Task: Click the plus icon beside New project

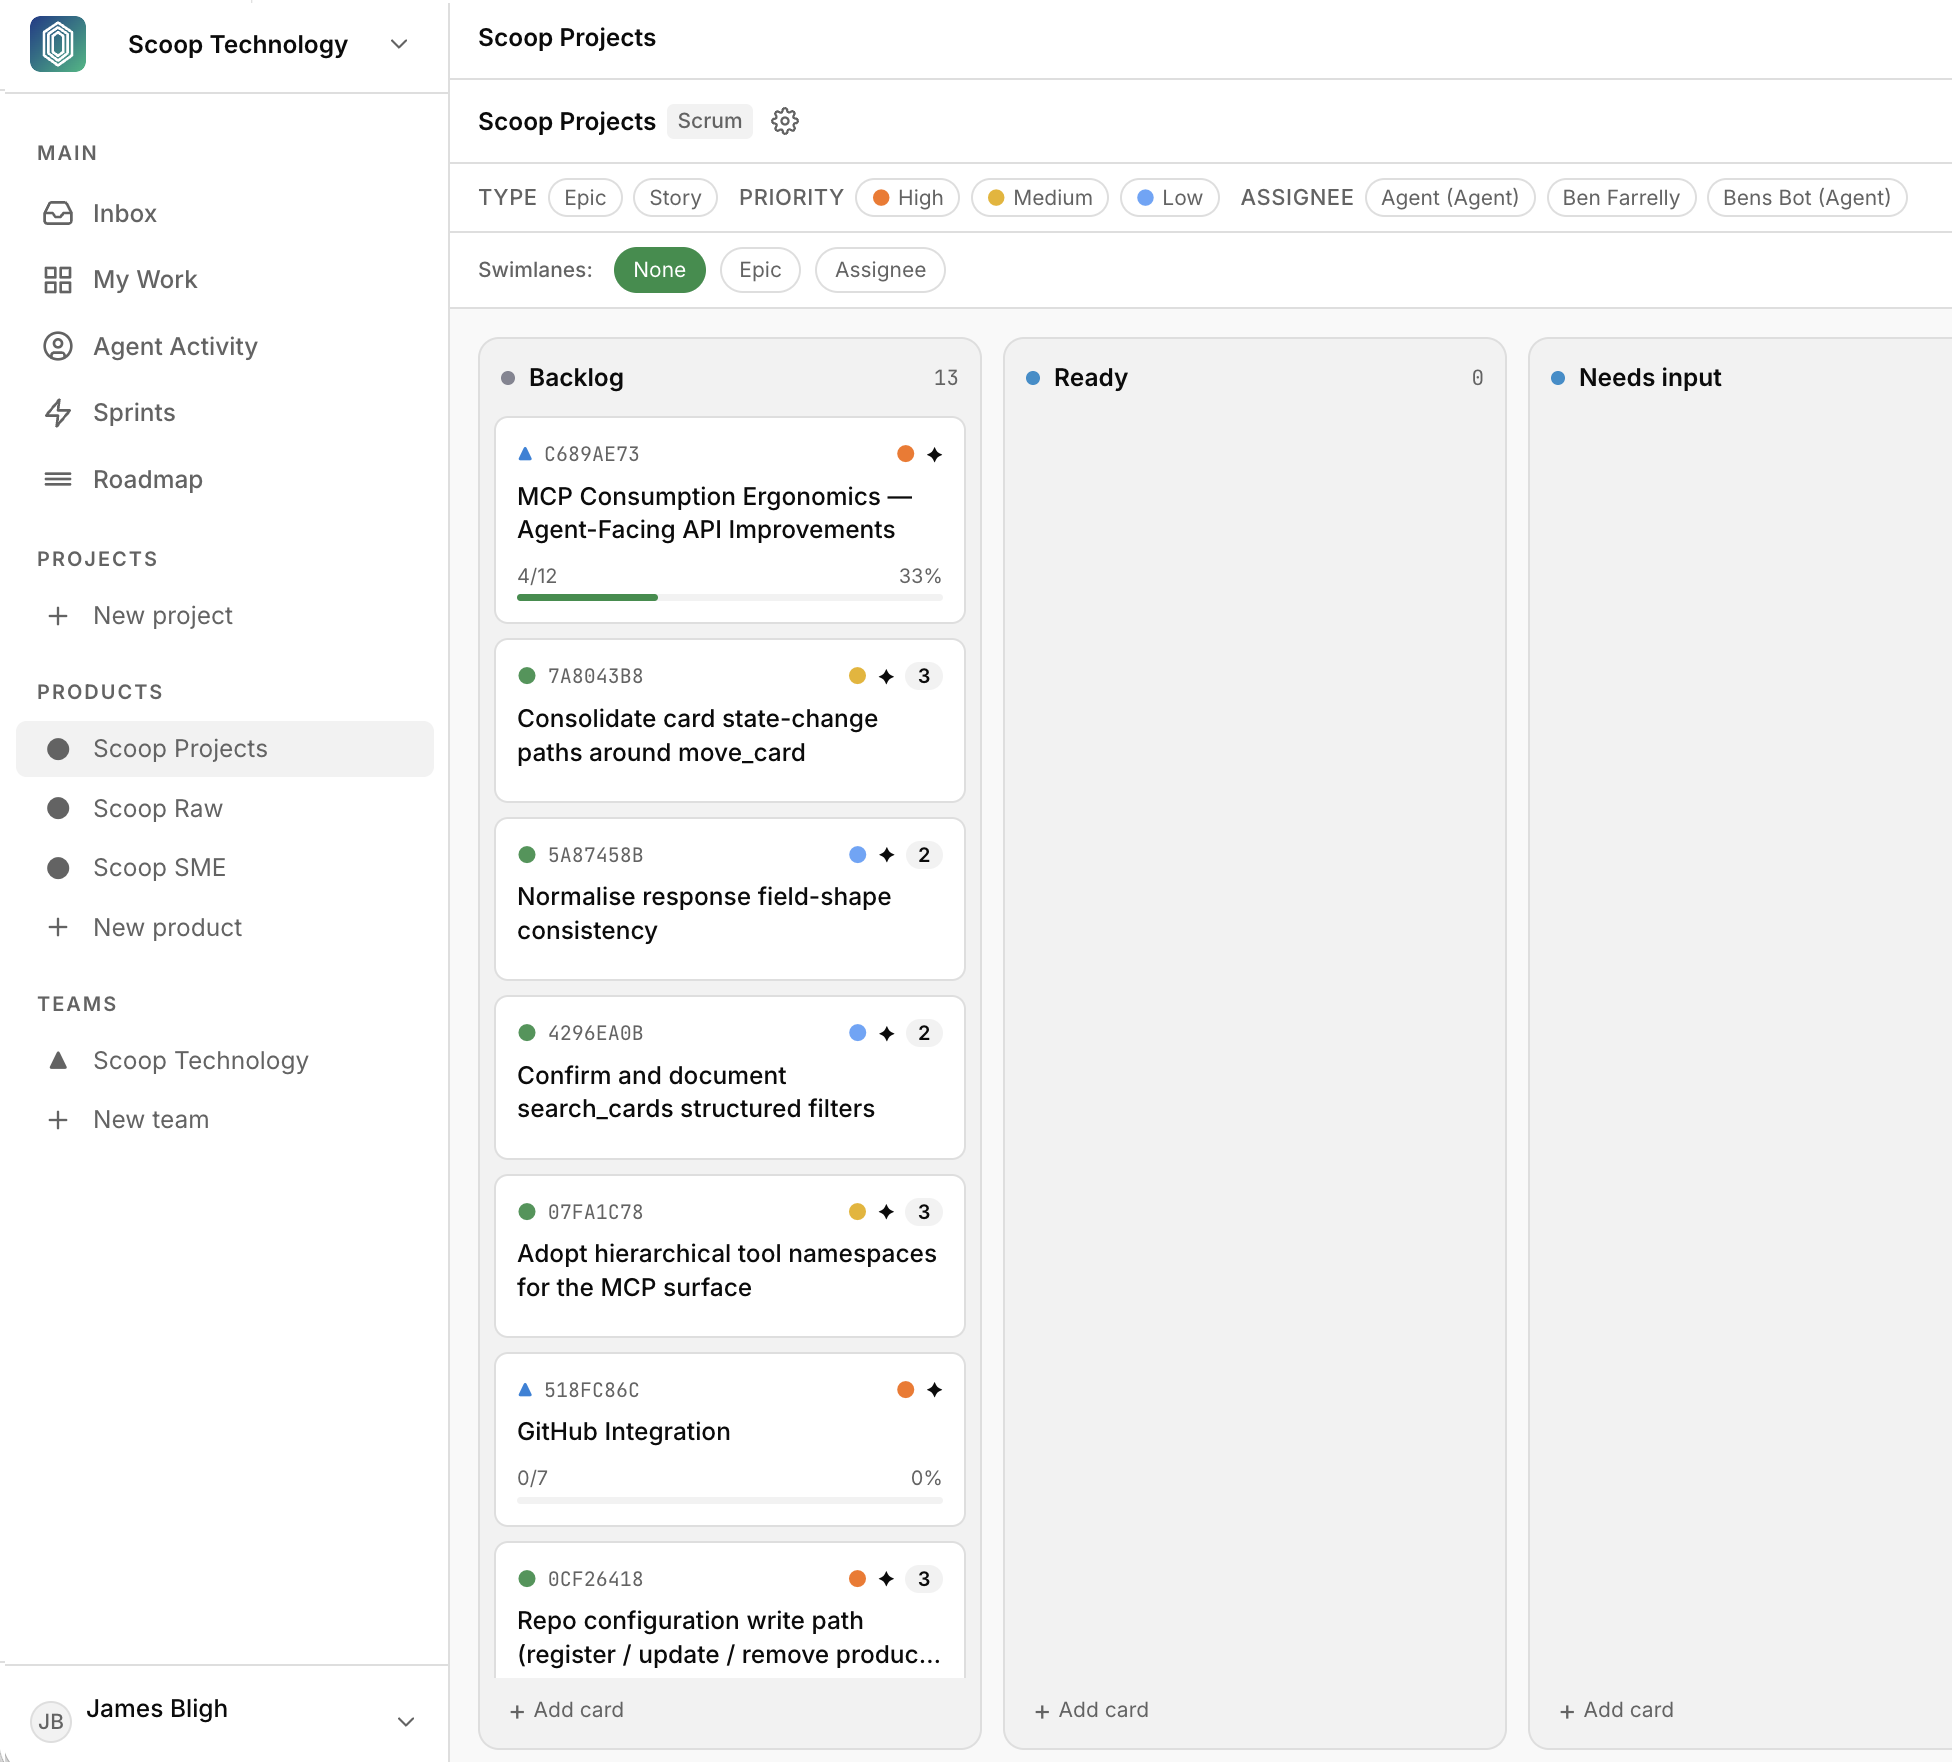Action: [x=58, y=616]
